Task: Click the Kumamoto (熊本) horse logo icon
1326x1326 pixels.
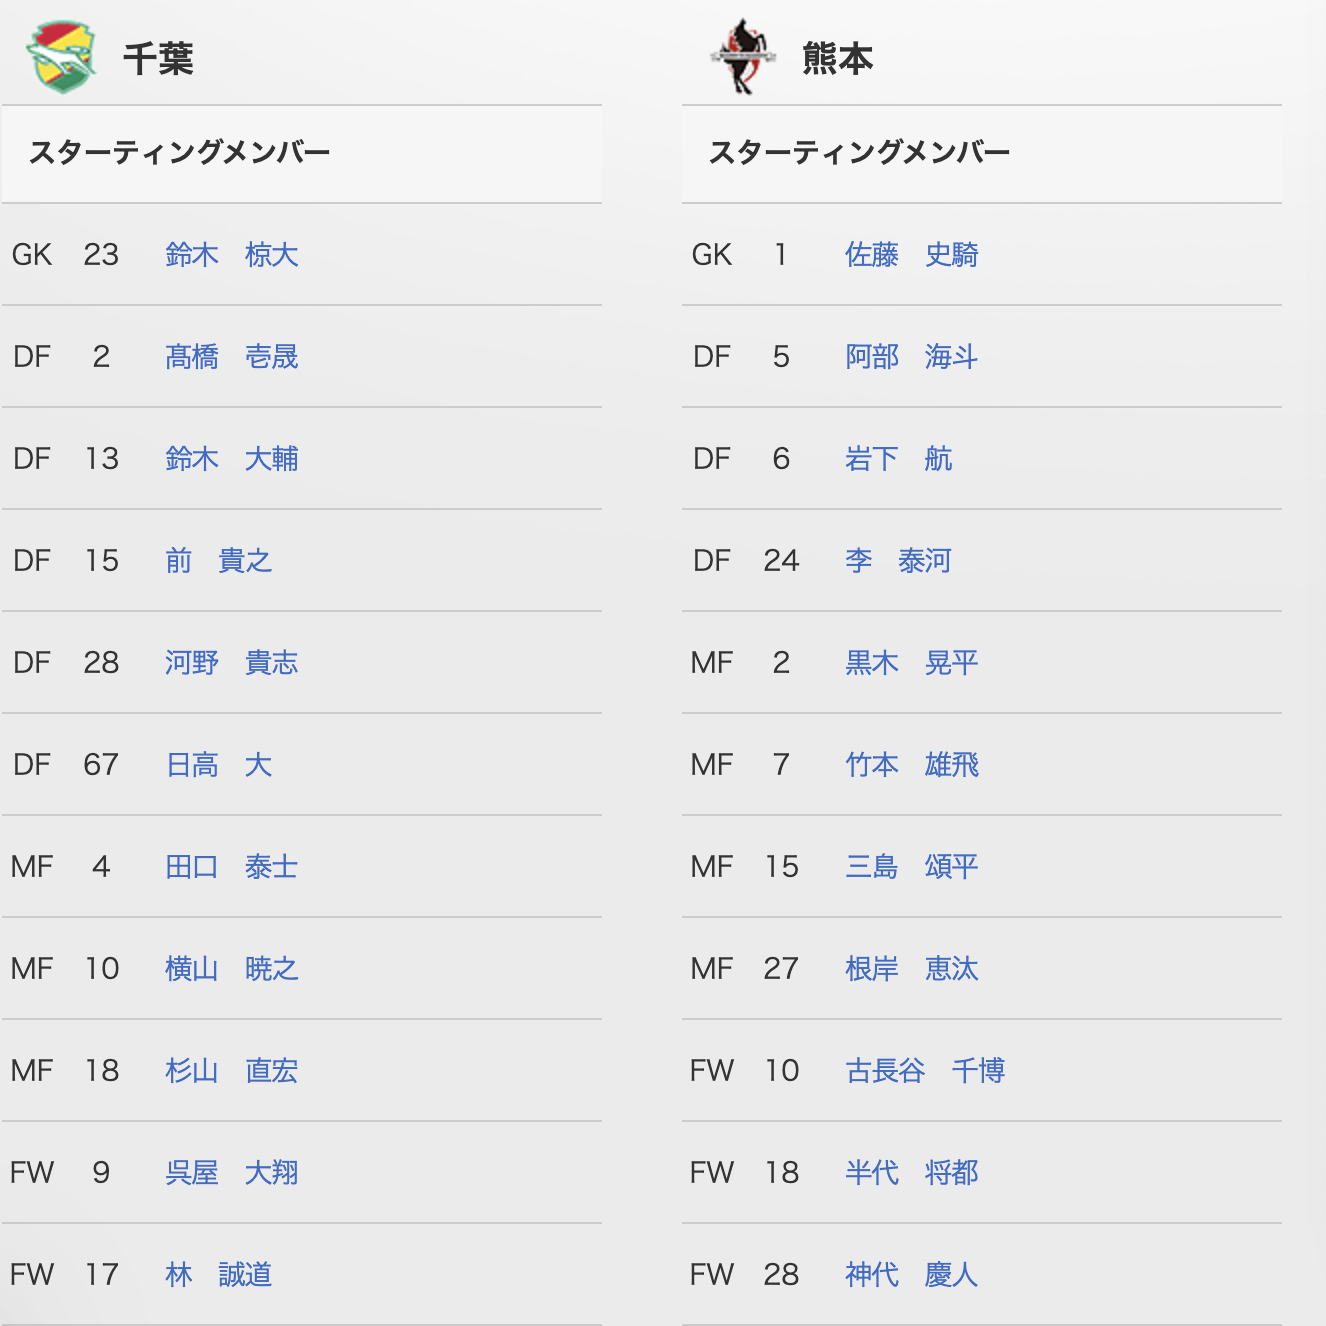Action: tap(744, 57)
